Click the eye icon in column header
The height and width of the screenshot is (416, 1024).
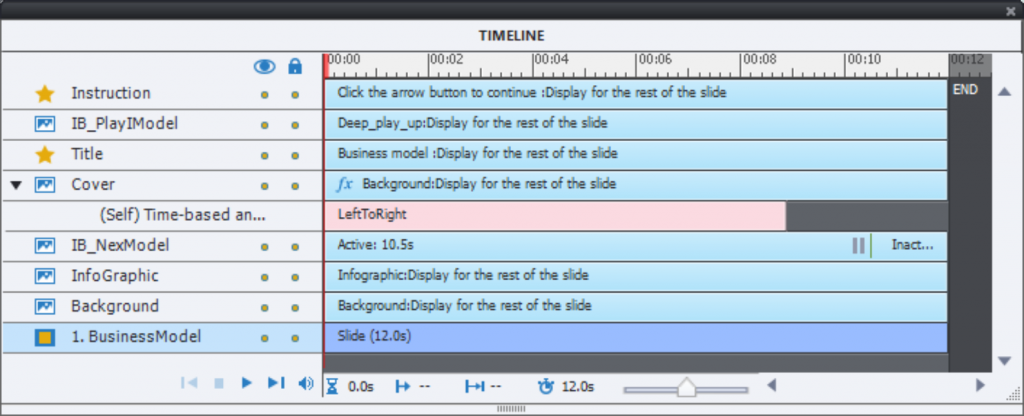point(264,67)
